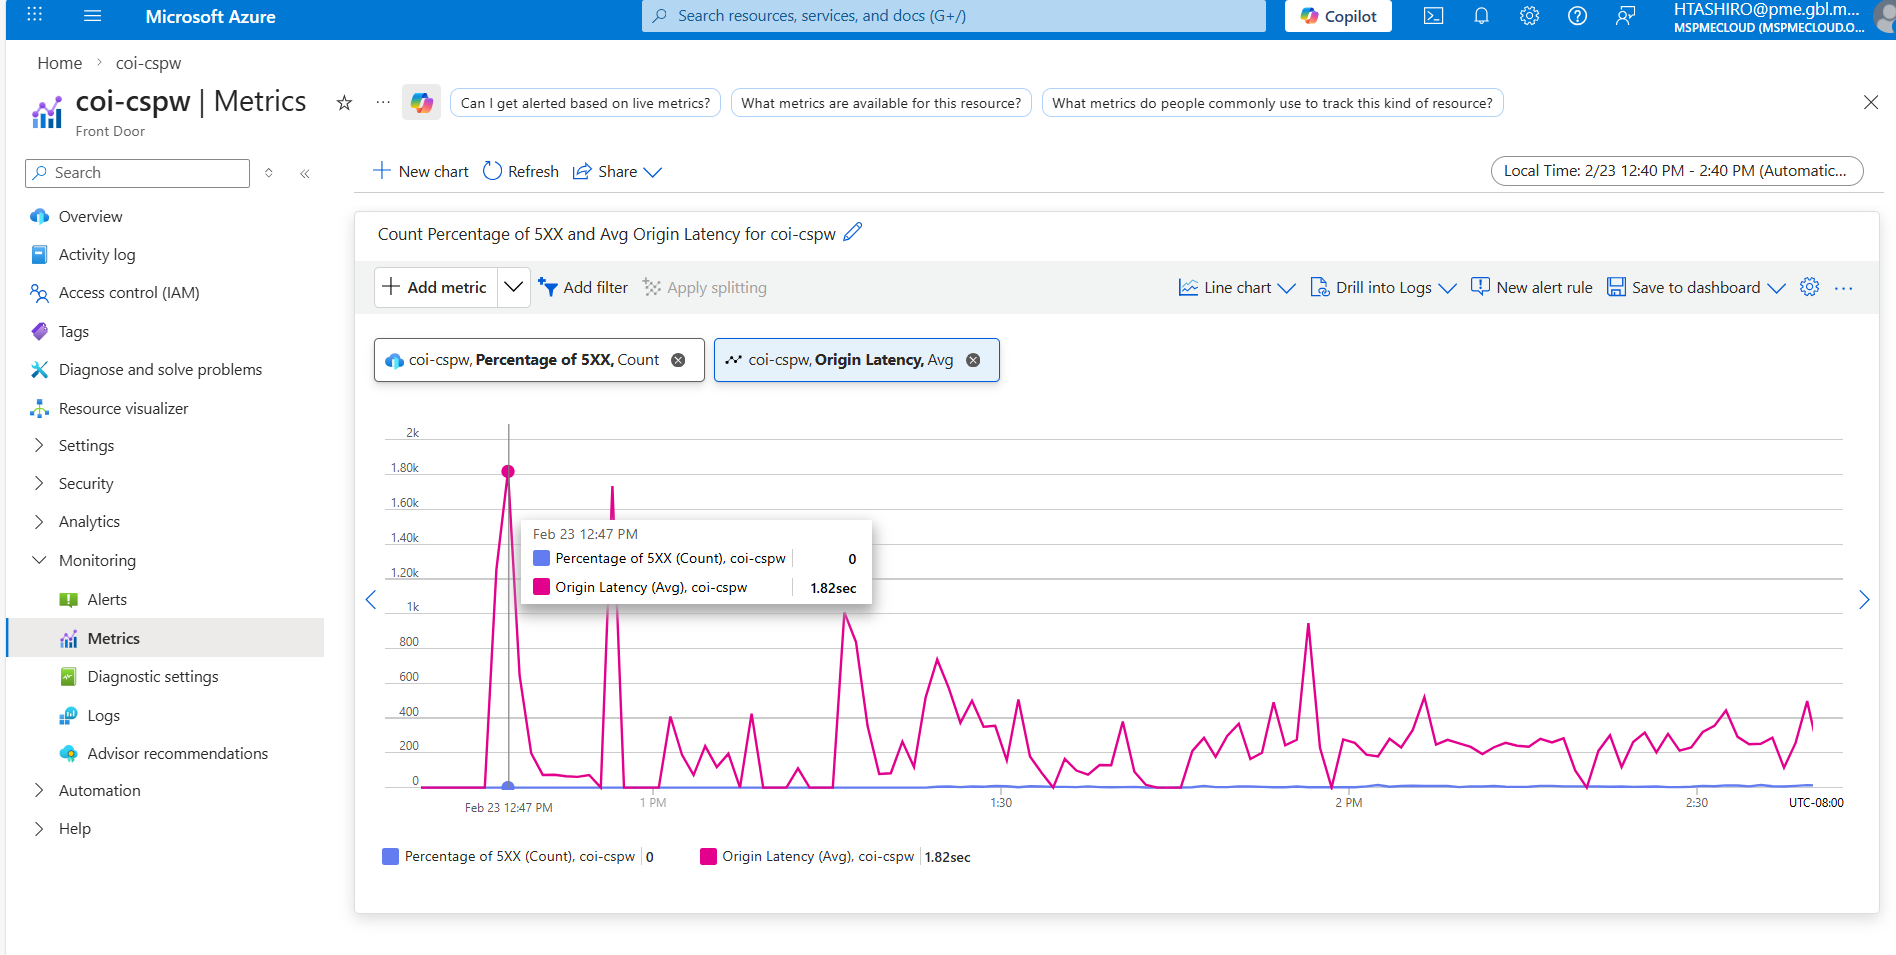
Task: Open the Help question mark icon
Action: click(1577, 16)
